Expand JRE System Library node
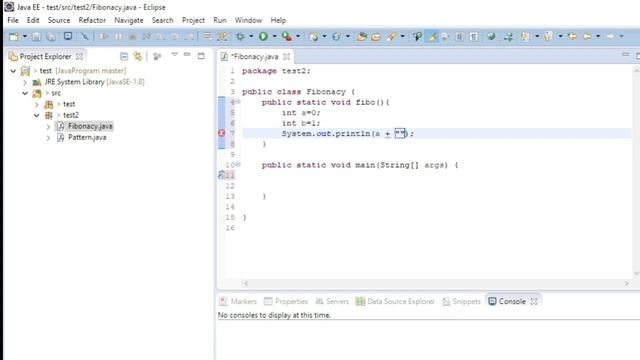This screenshot has height=360, width=640. coord(25,82)
